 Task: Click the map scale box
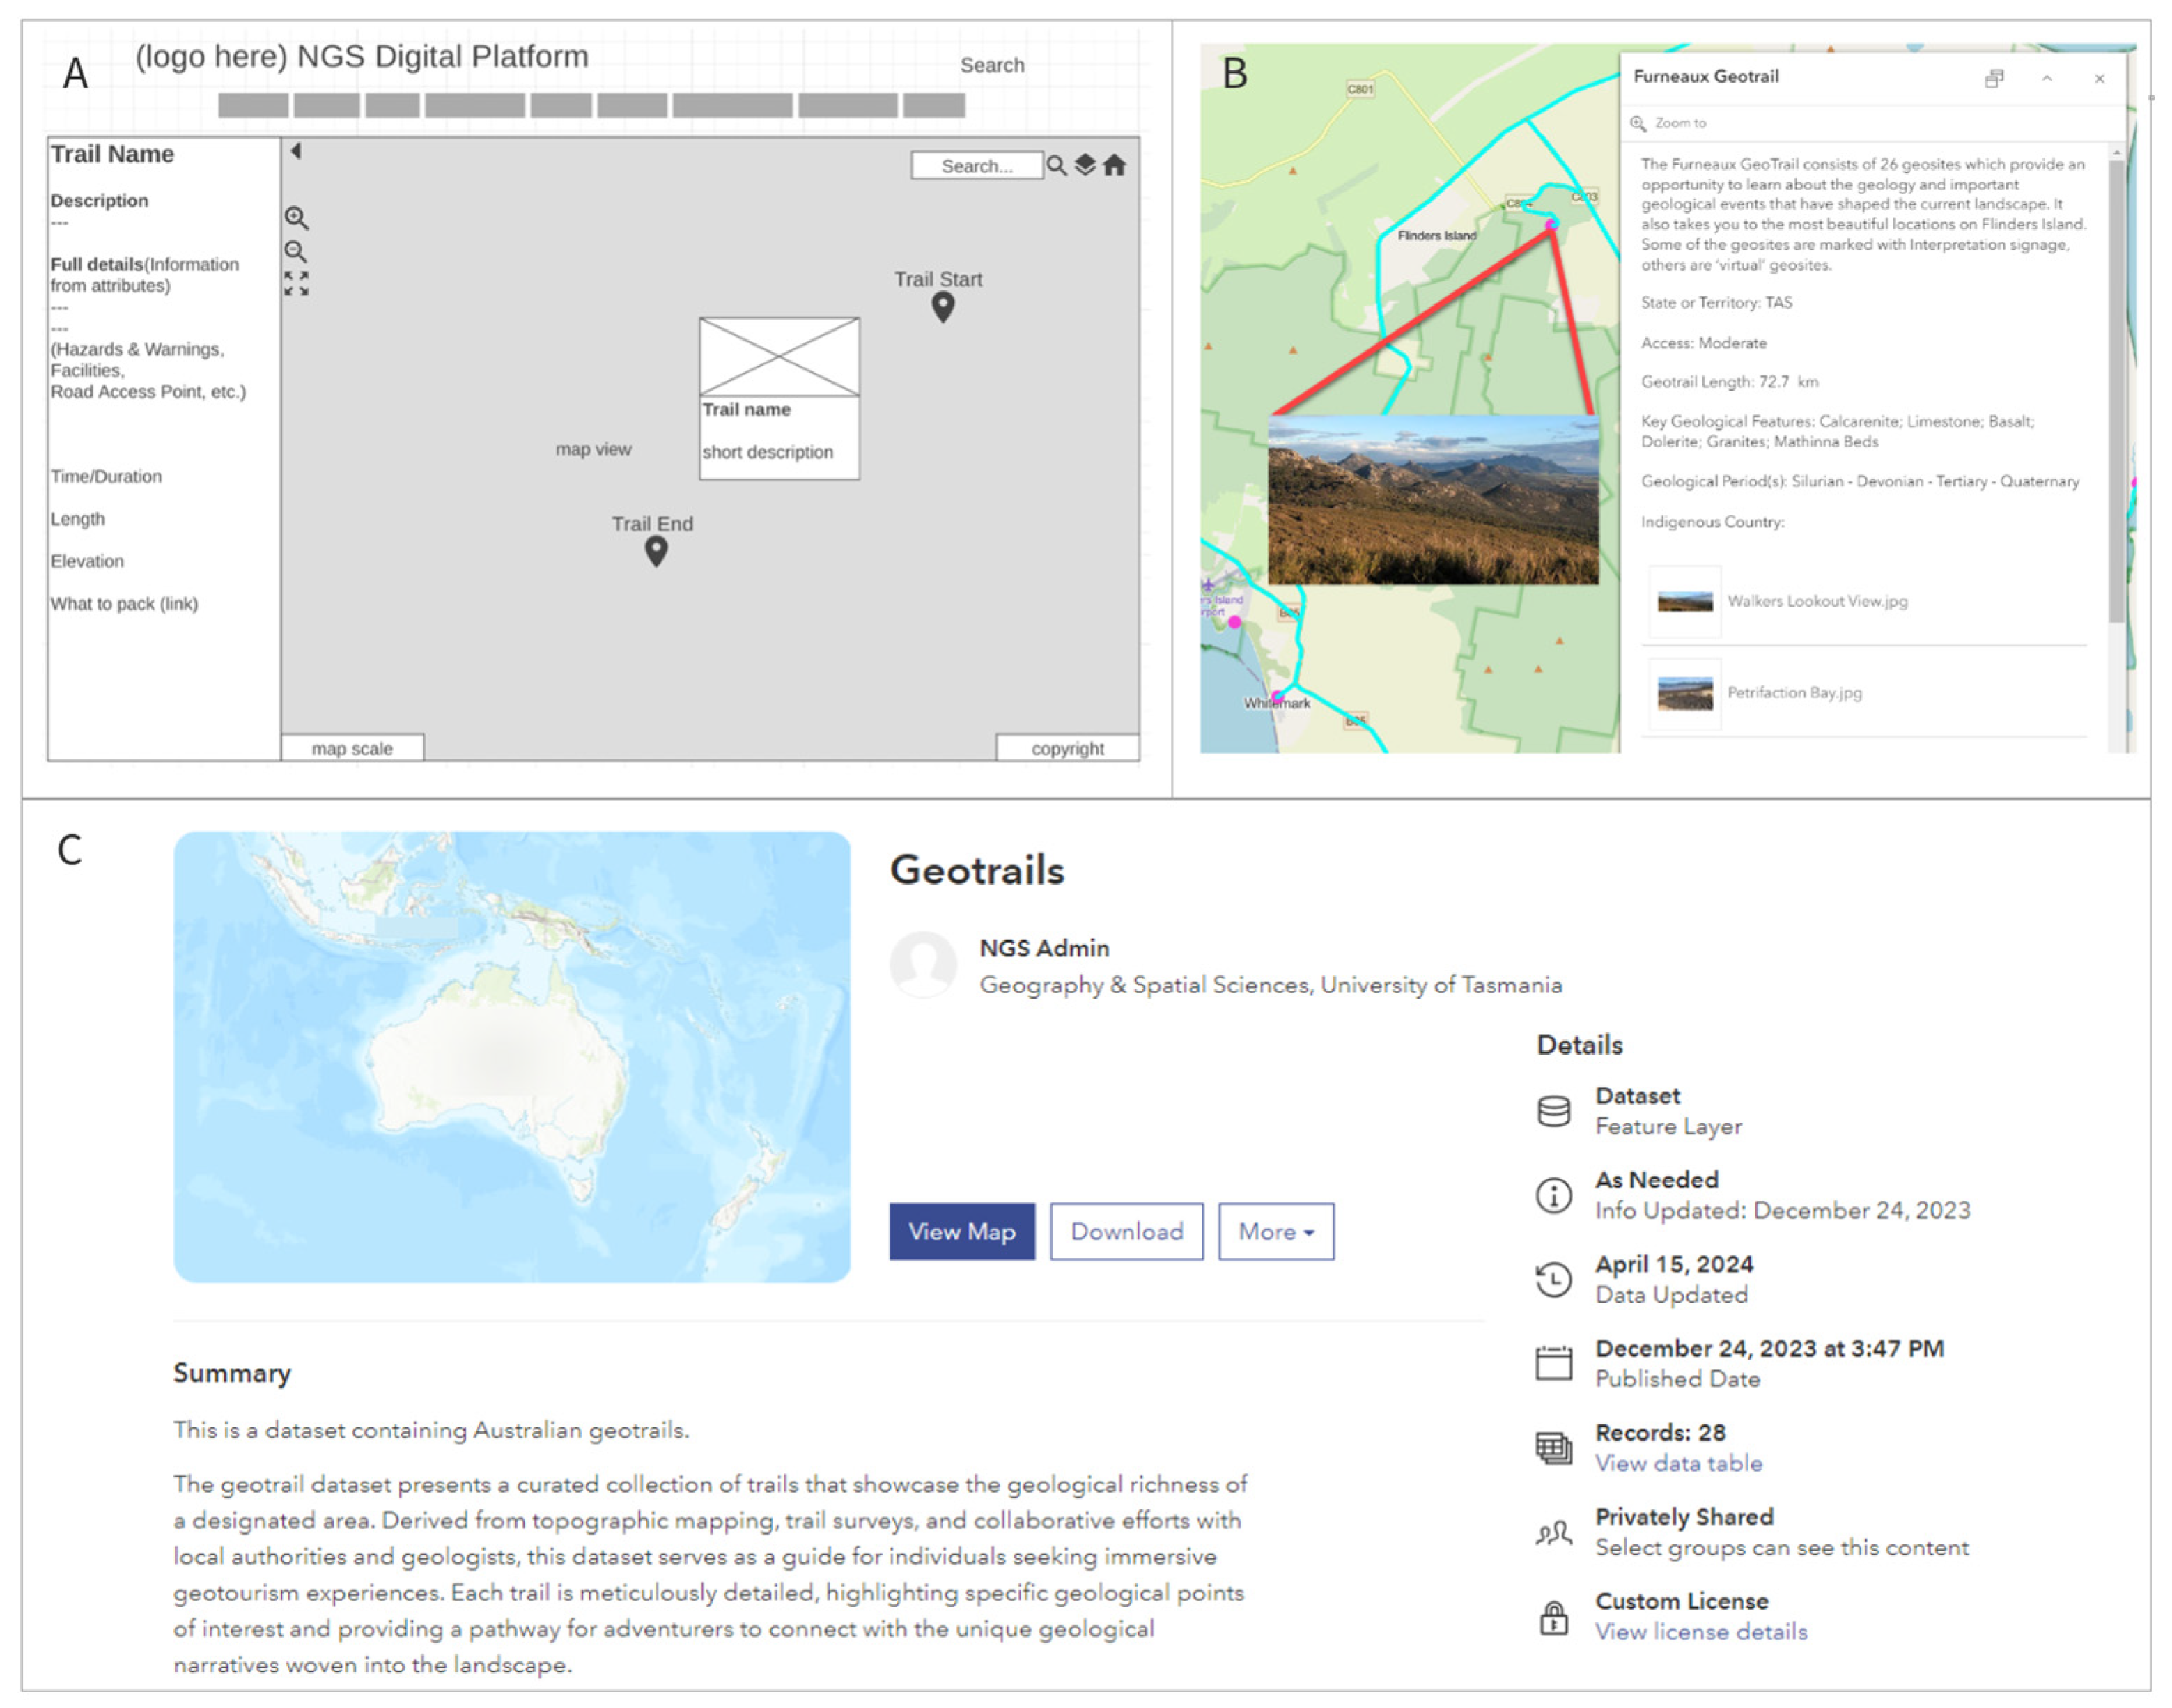coord(352,749)
